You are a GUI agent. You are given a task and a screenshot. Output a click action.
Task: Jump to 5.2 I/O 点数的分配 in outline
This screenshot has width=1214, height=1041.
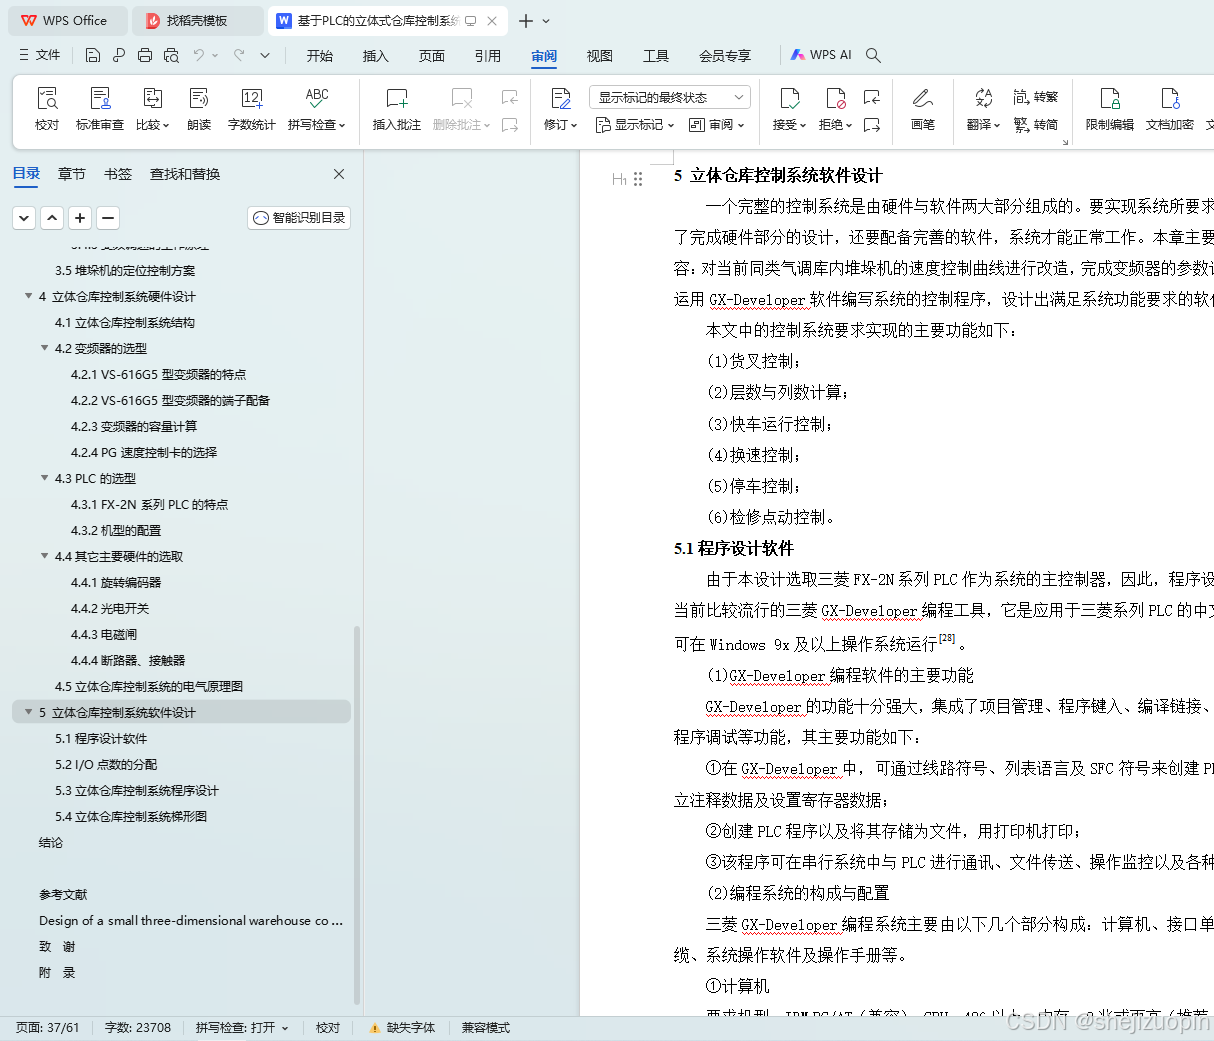[x=106, y=764]
